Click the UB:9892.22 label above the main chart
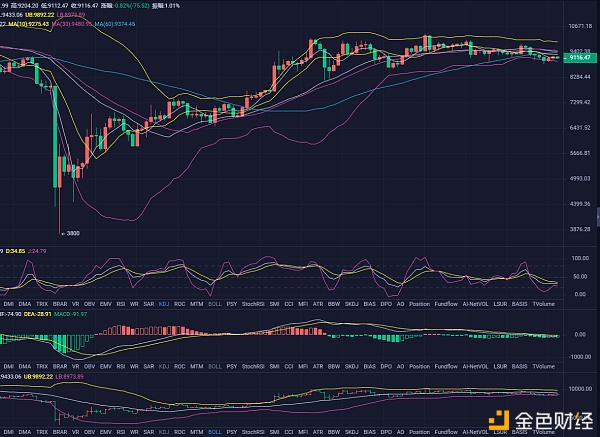 (39, 15)
